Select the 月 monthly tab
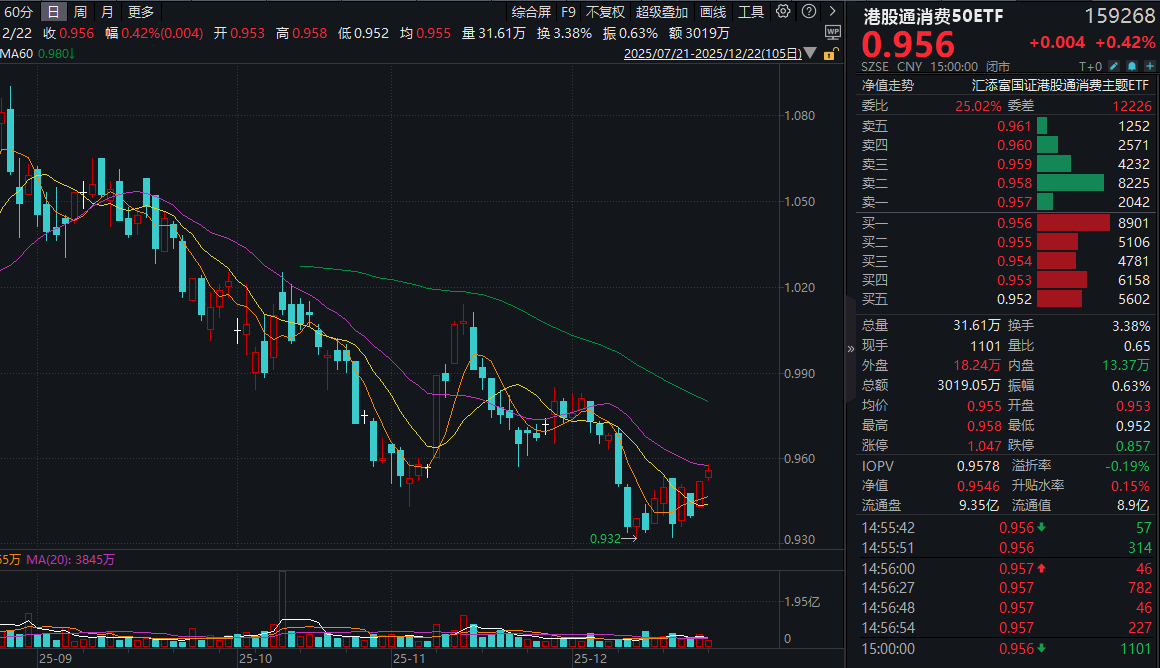The image size is (1160, 668). [x=107, y=12]
